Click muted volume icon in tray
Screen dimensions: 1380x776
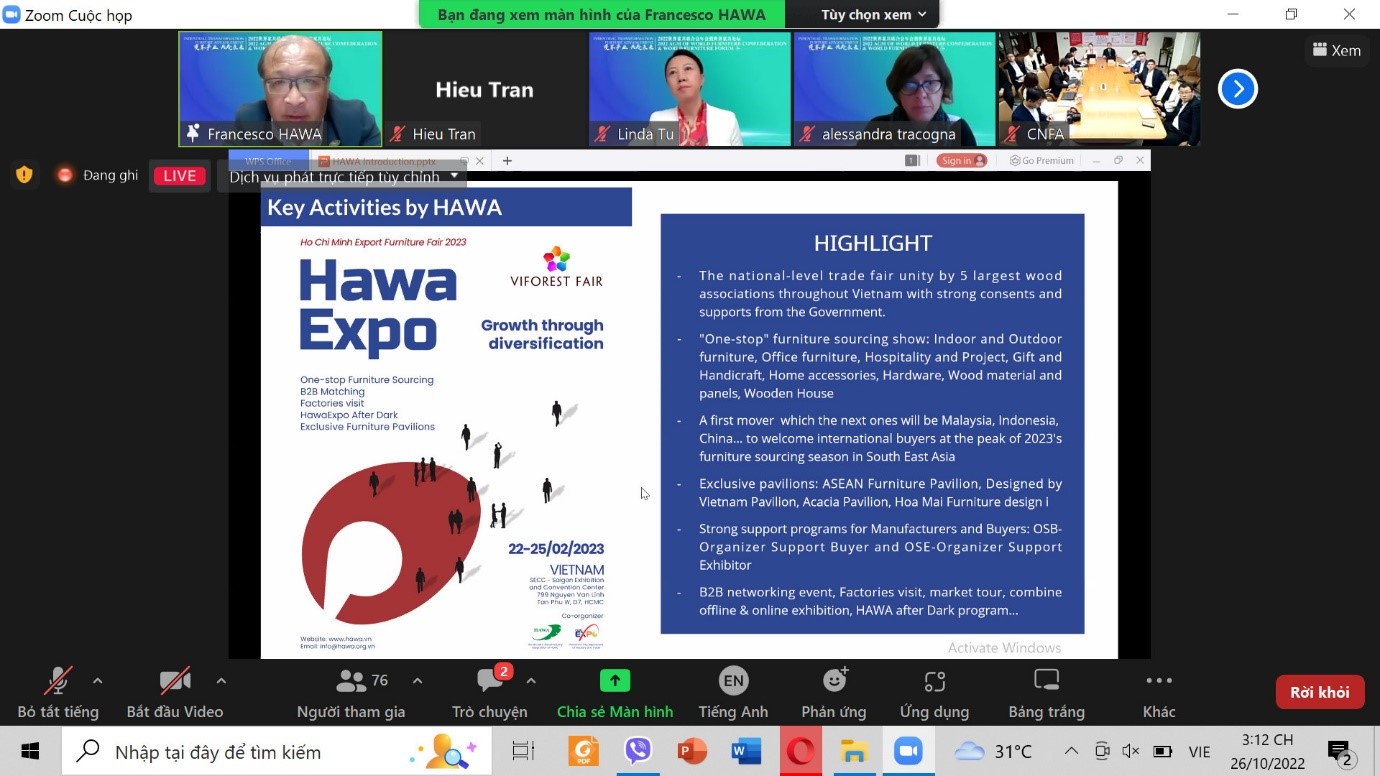pos(1131,751)
